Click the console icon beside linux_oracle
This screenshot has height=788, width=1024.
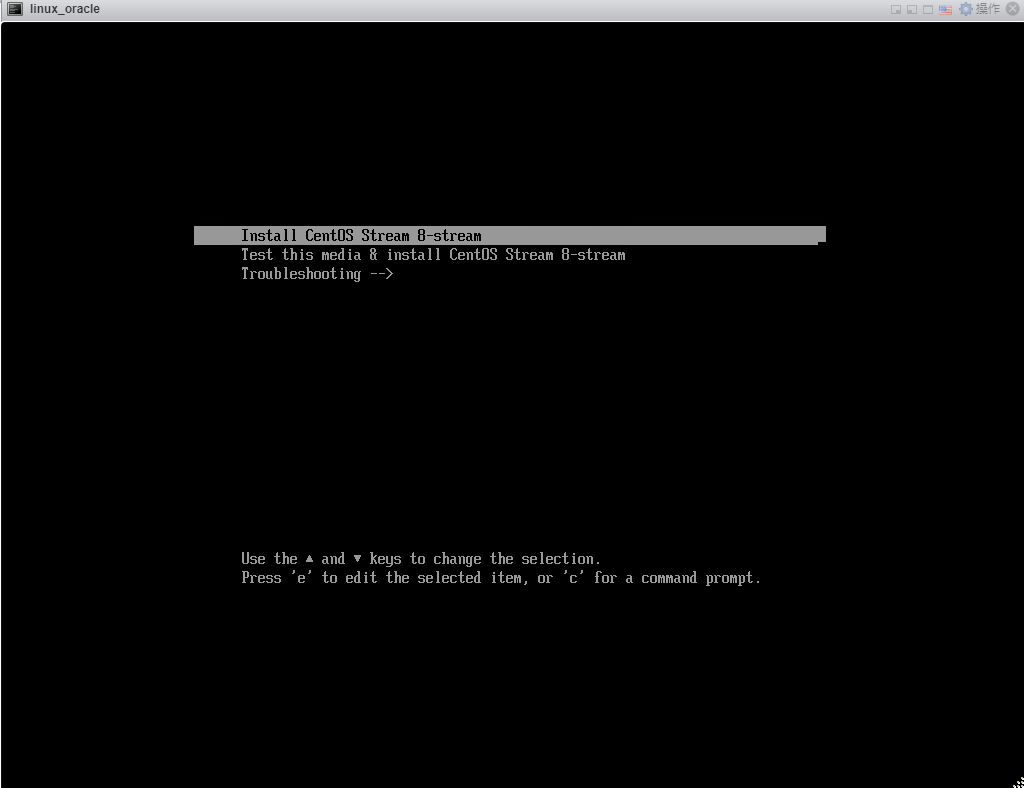pos(14,9)
